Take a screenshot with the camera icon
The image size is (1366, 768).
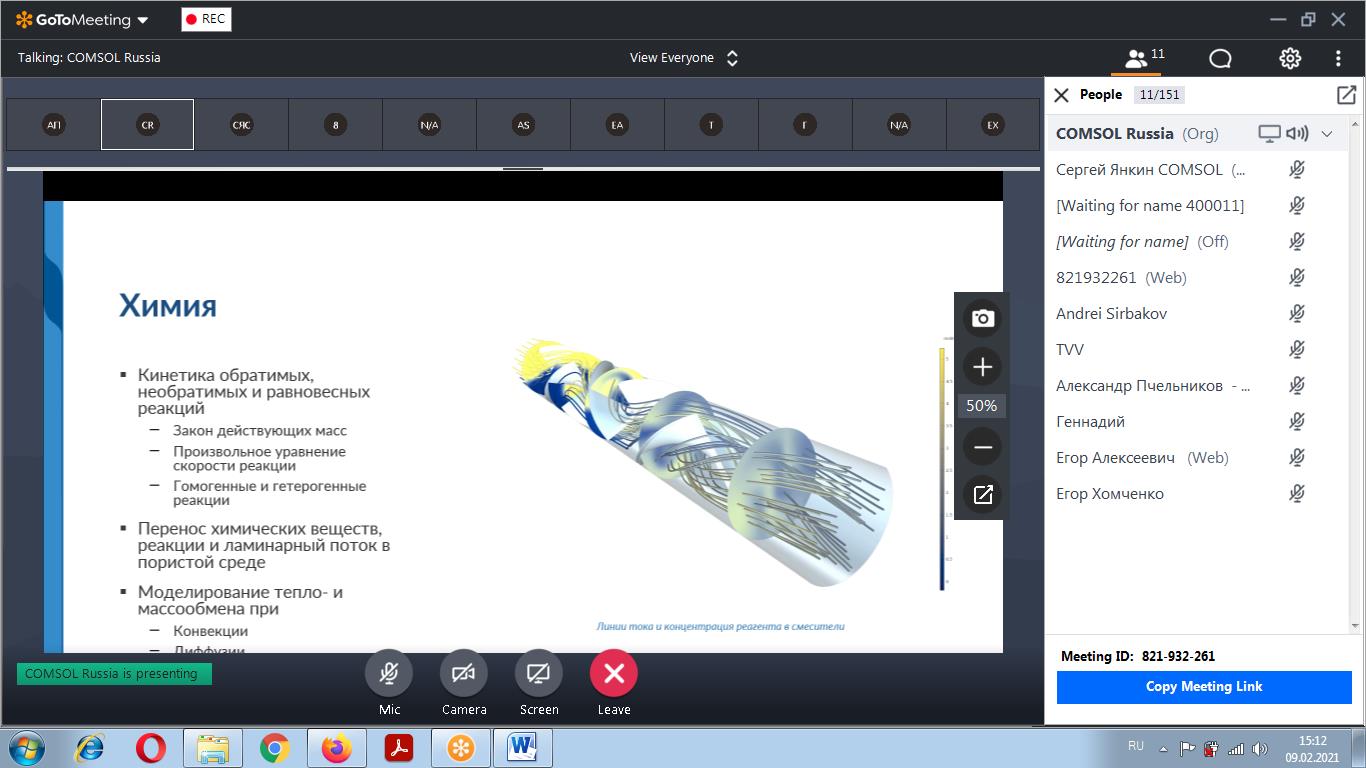pyautogui.click(x=982, y=318)
